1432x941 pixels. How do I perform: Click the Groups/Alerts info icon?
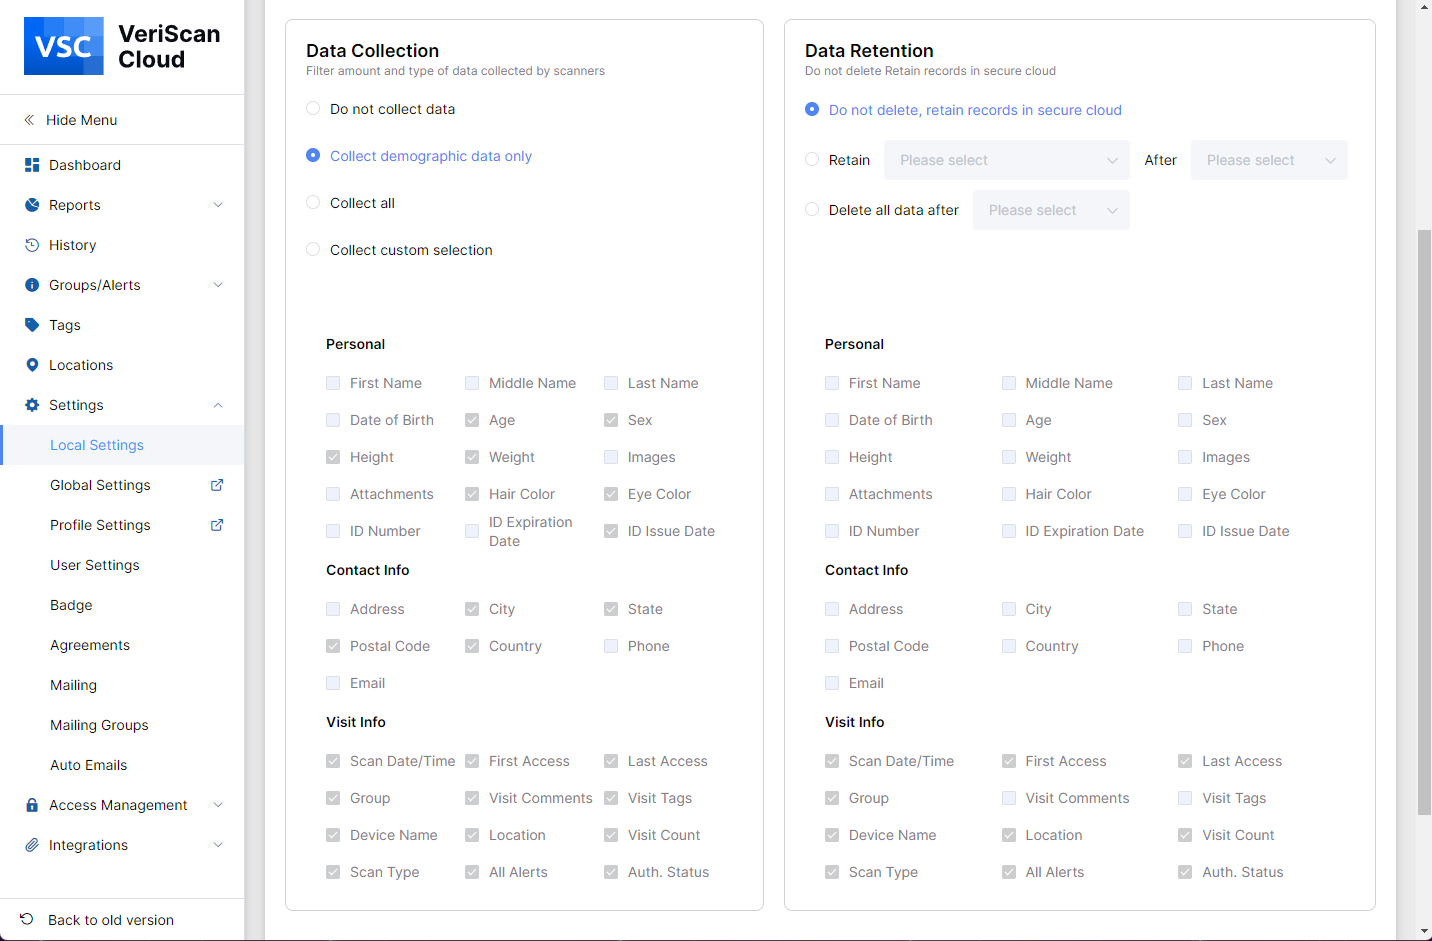click(x=32, y=285)
